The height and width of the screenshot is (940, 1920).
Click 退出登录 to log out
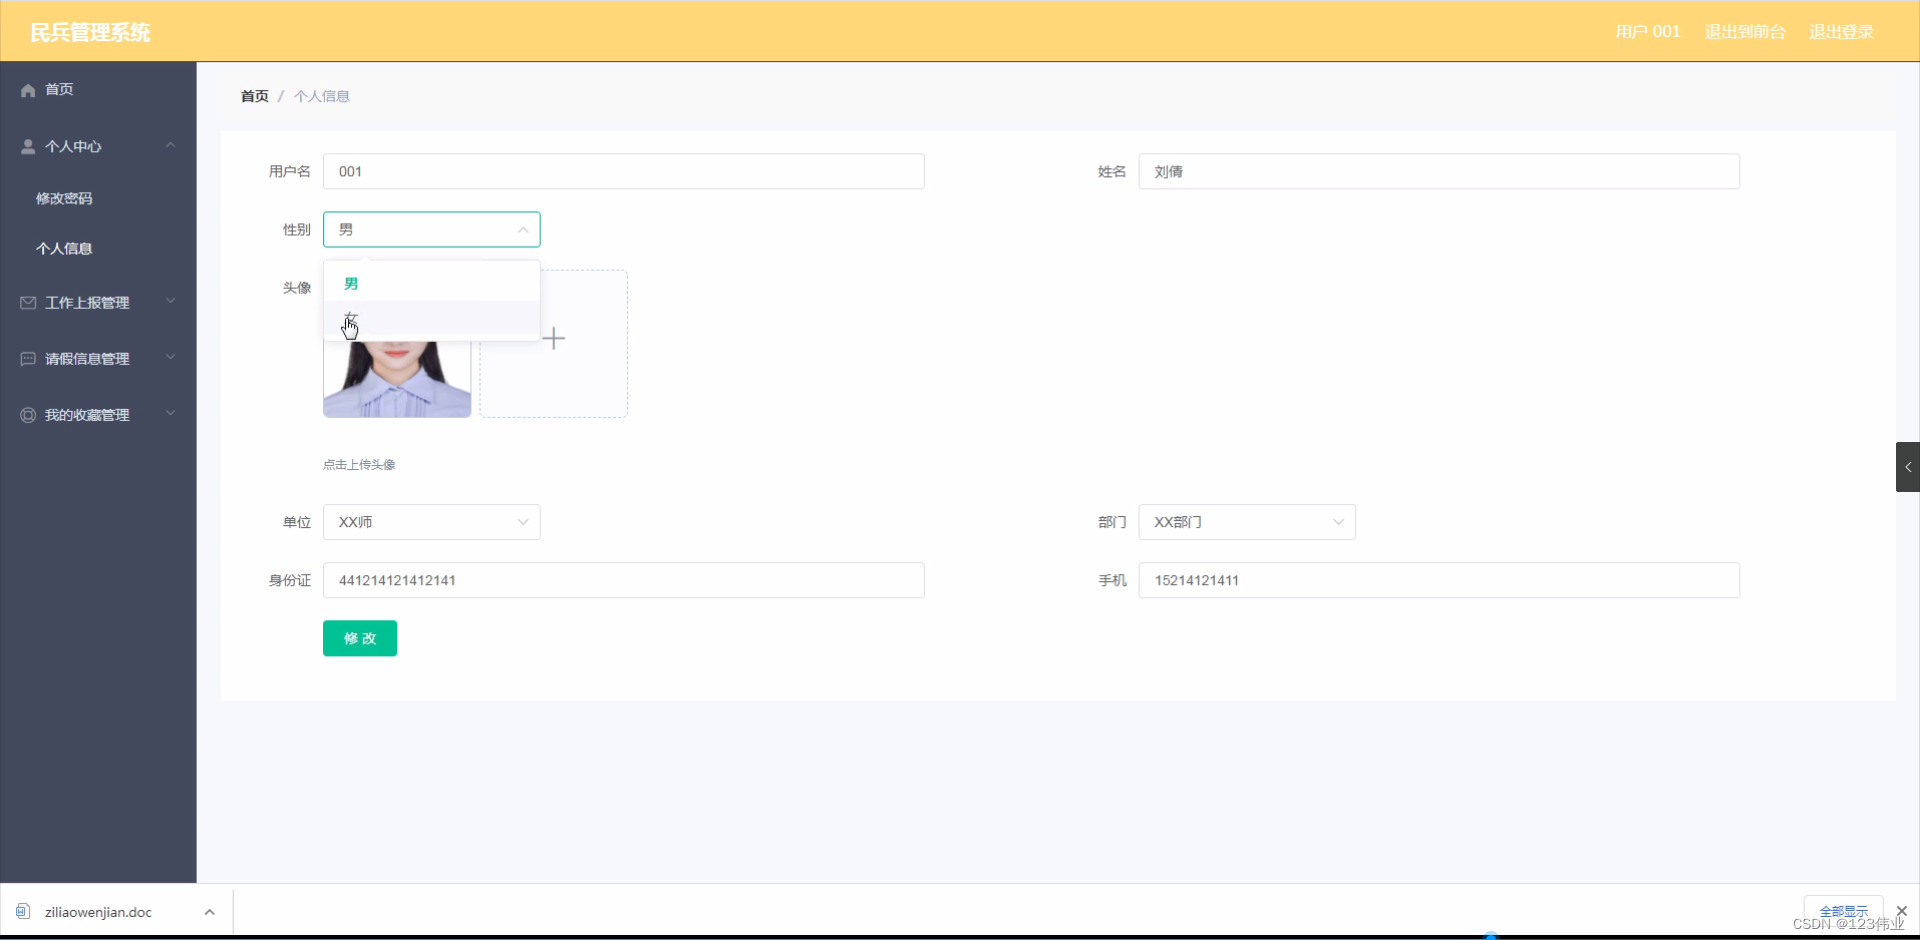[1841, 31]
